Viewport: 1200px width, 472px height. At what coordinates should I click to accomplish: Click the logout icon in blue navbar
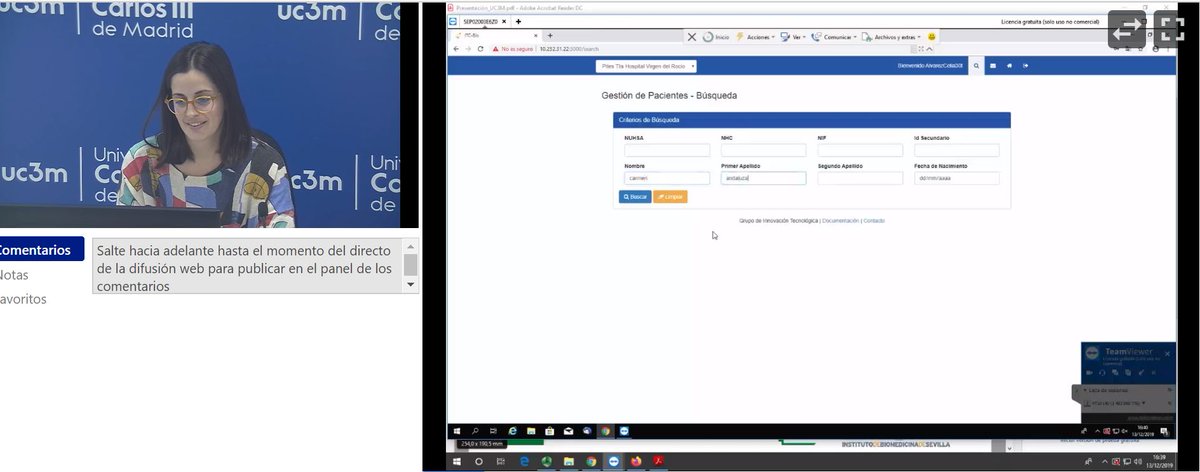point(1025,66)
